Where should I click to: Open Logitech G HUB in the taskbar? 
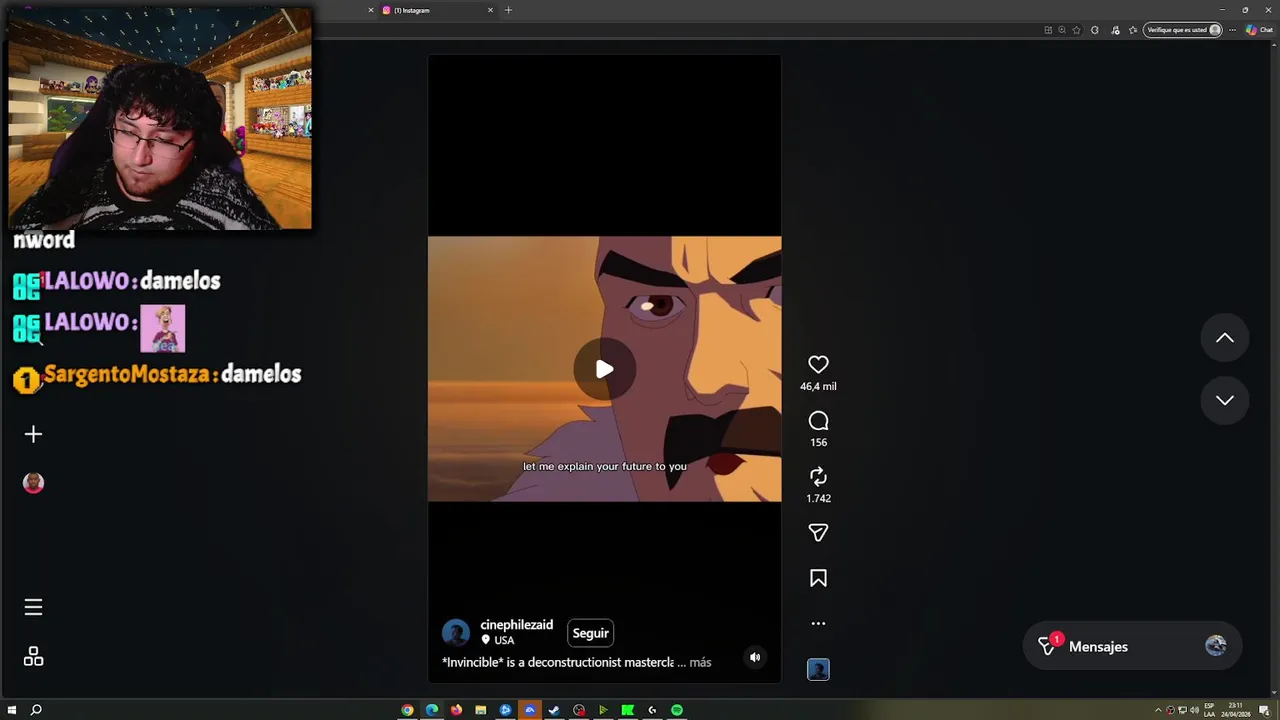(652, 710)
